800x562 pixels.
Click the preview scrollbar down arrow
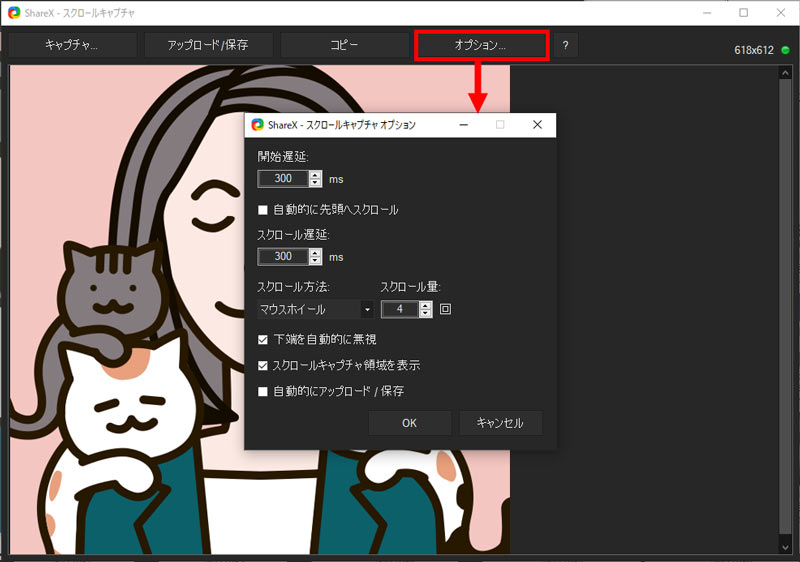pos(785,548)
